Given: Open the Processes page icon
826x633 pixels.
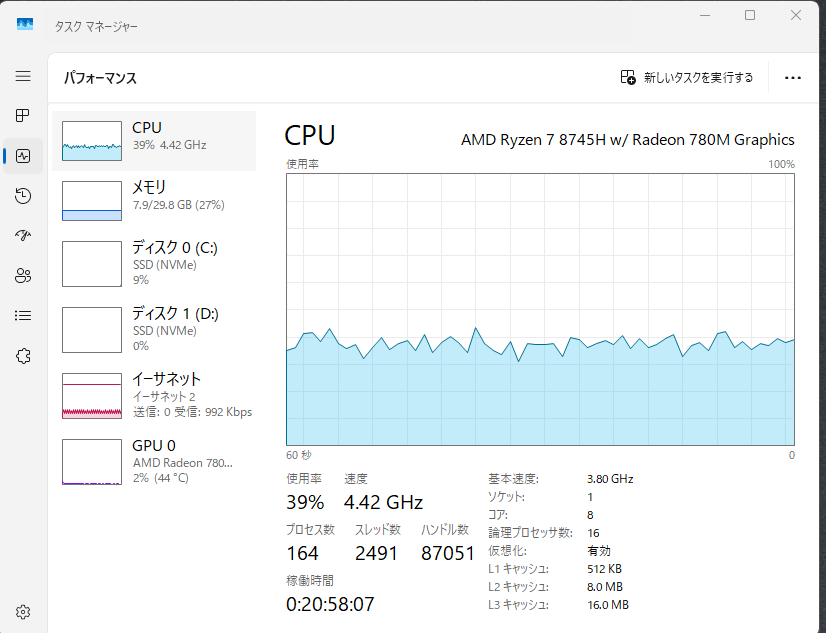Looking at the screenshot, I should click(x=23, y=116).
